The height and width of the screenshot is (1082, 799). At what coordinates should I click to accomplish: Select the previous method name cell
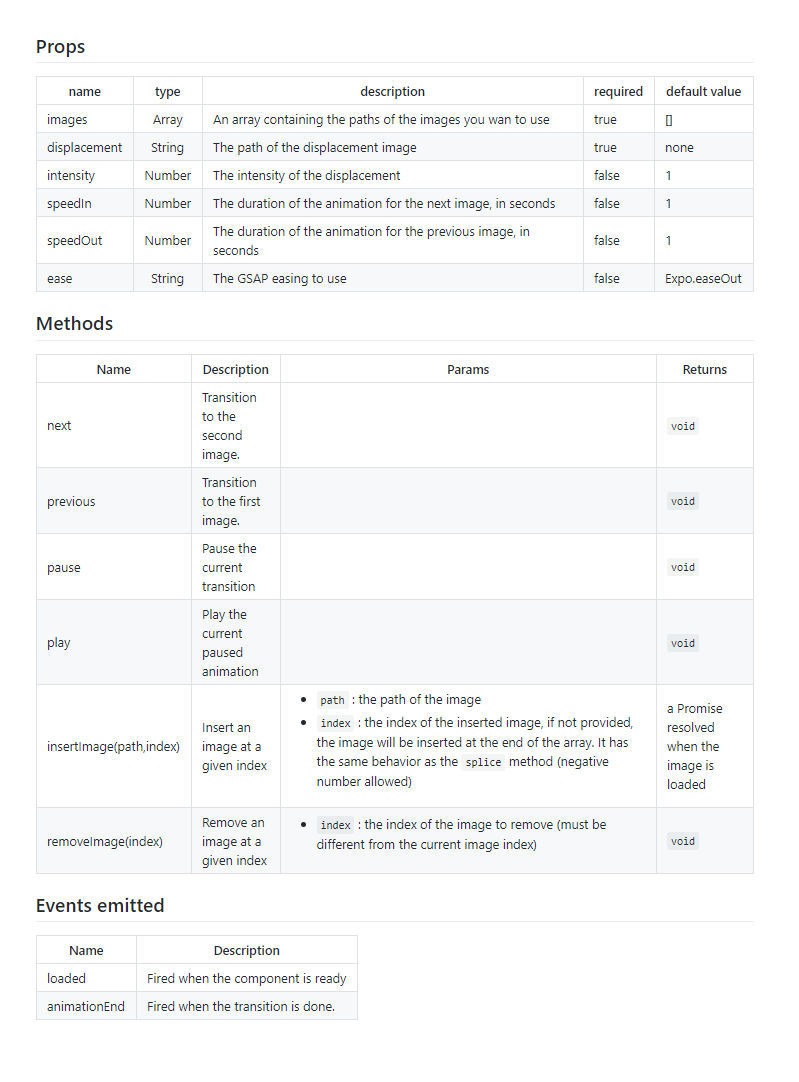pos(71,502)
